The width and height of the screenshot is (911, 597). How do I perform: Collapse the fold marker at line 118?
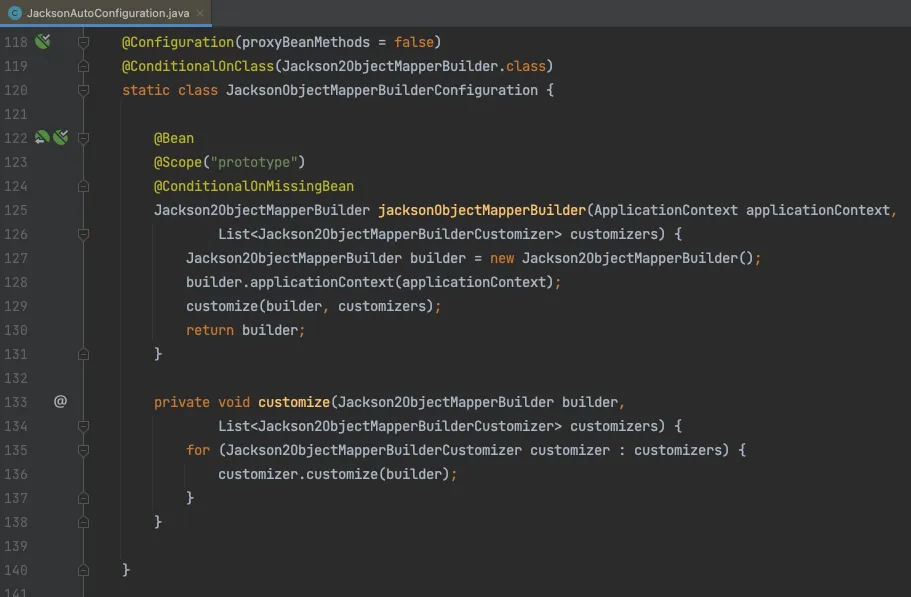click(84, 42)
